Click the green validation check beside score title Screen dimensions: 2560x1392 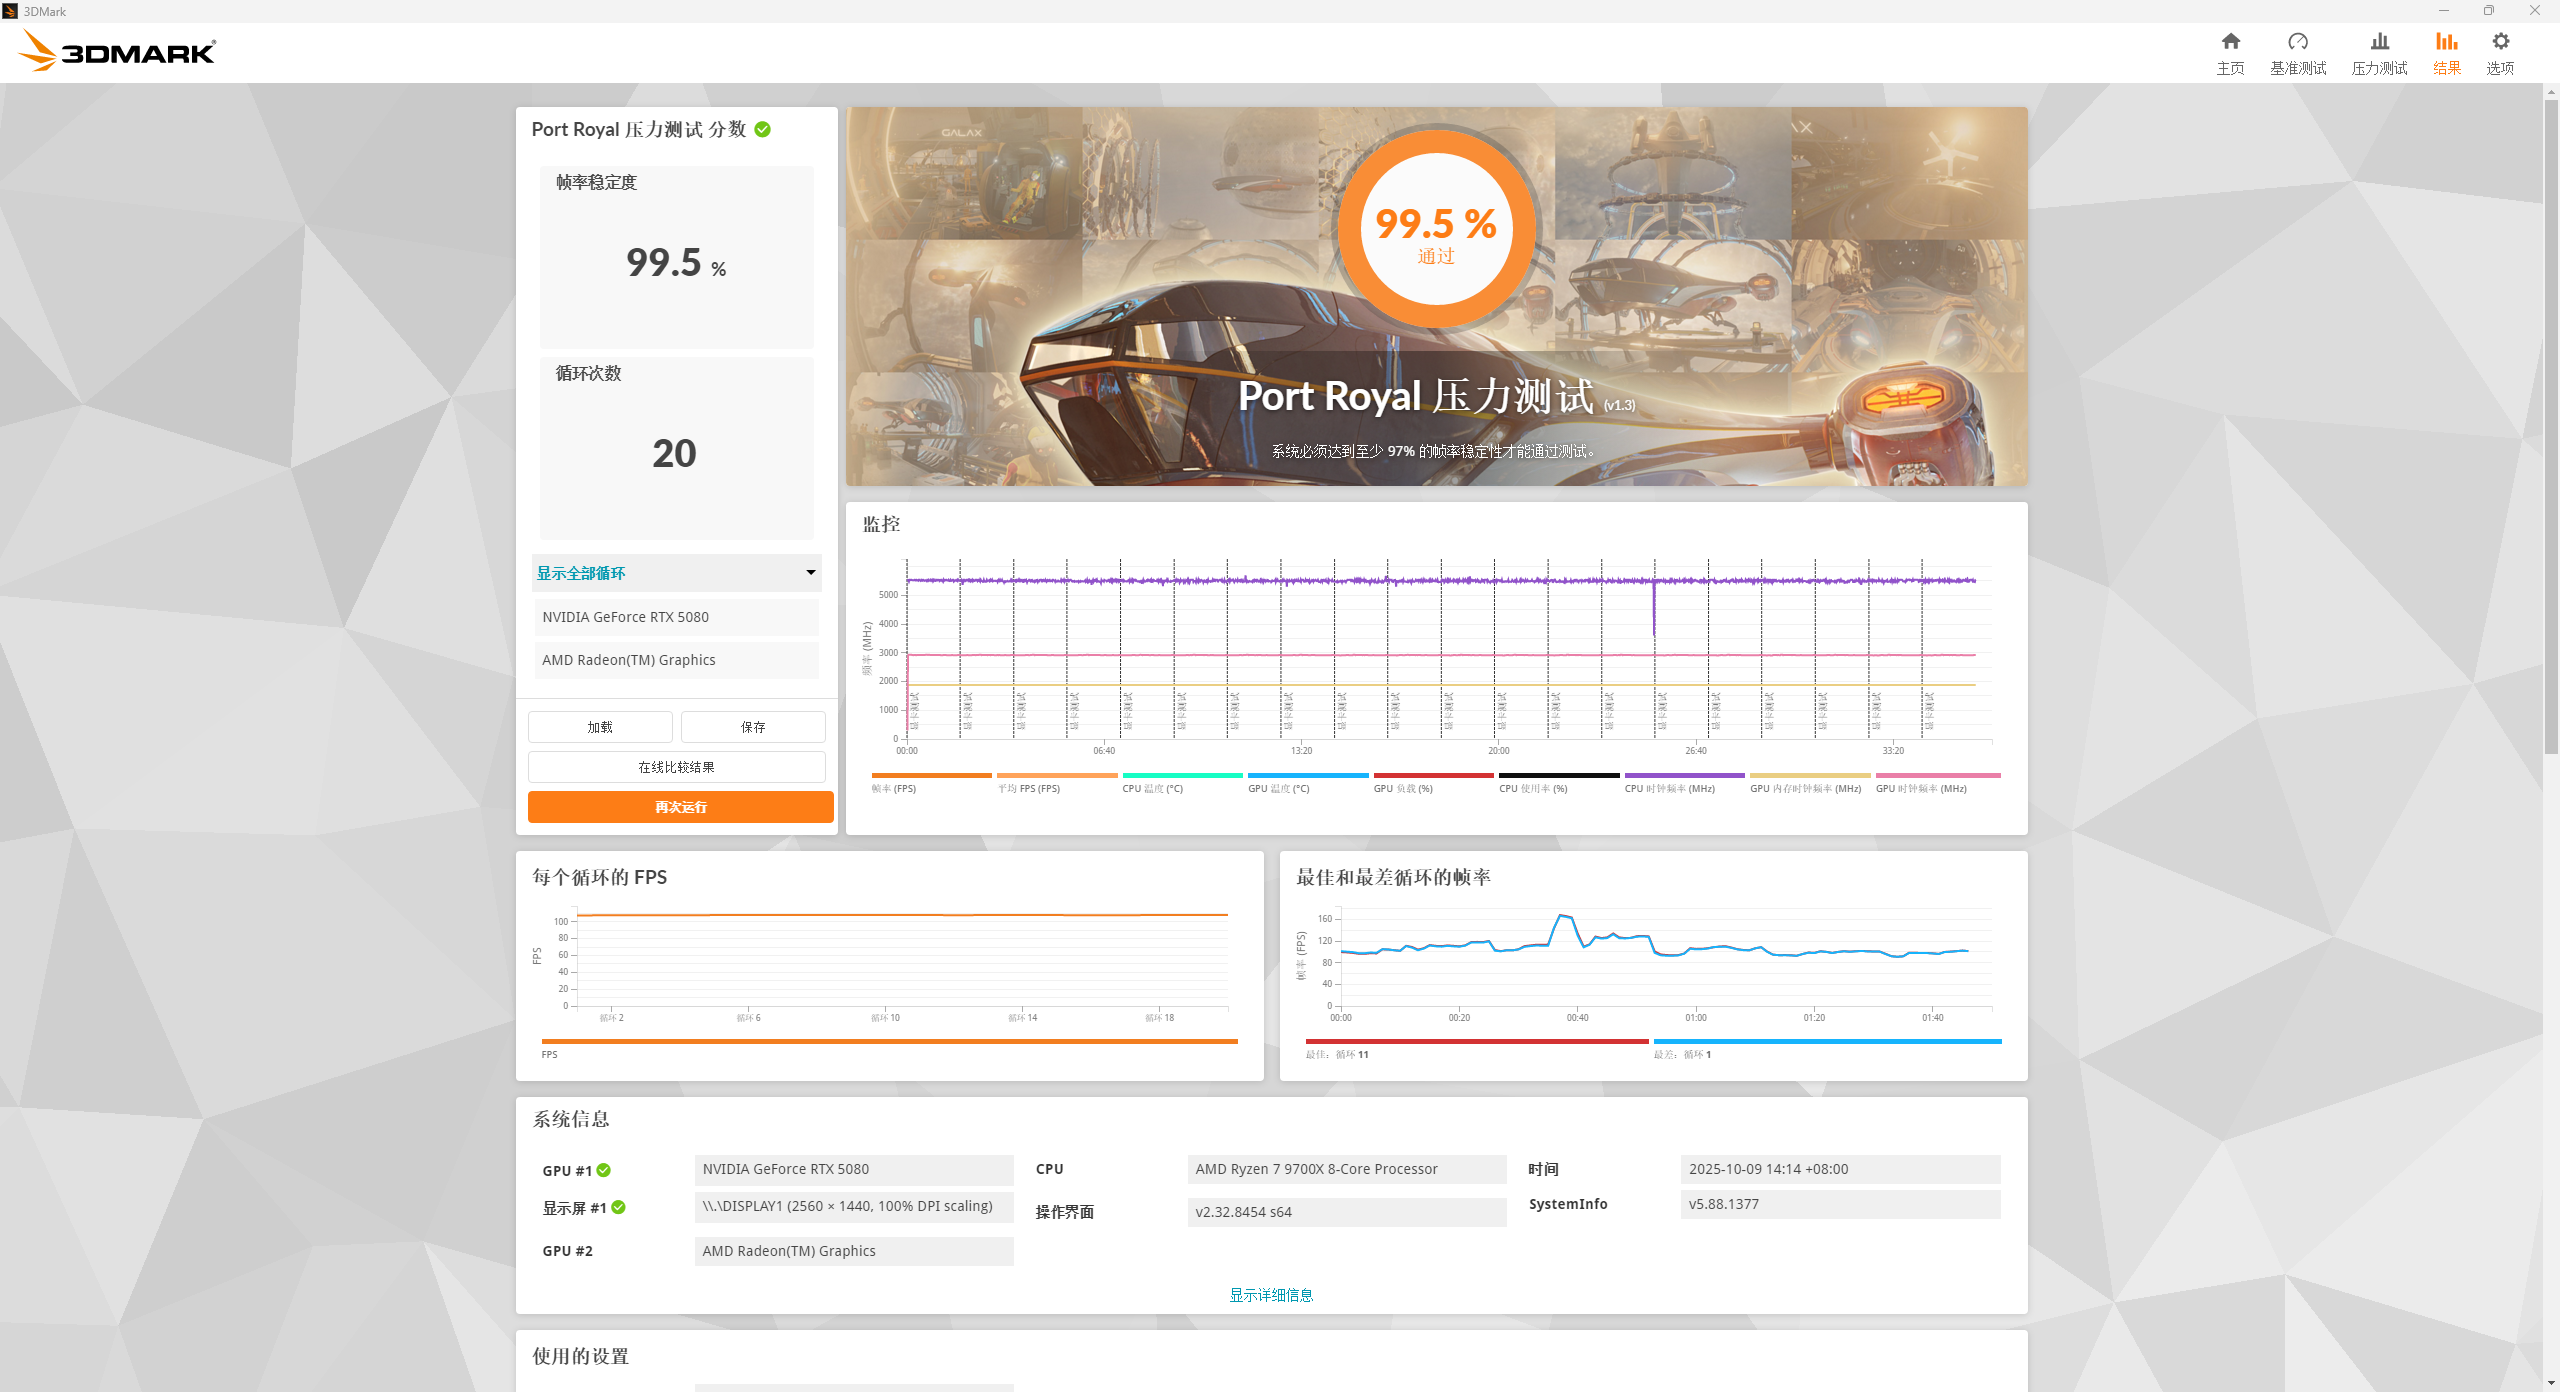pyautogui.click(x=763, y=130)
